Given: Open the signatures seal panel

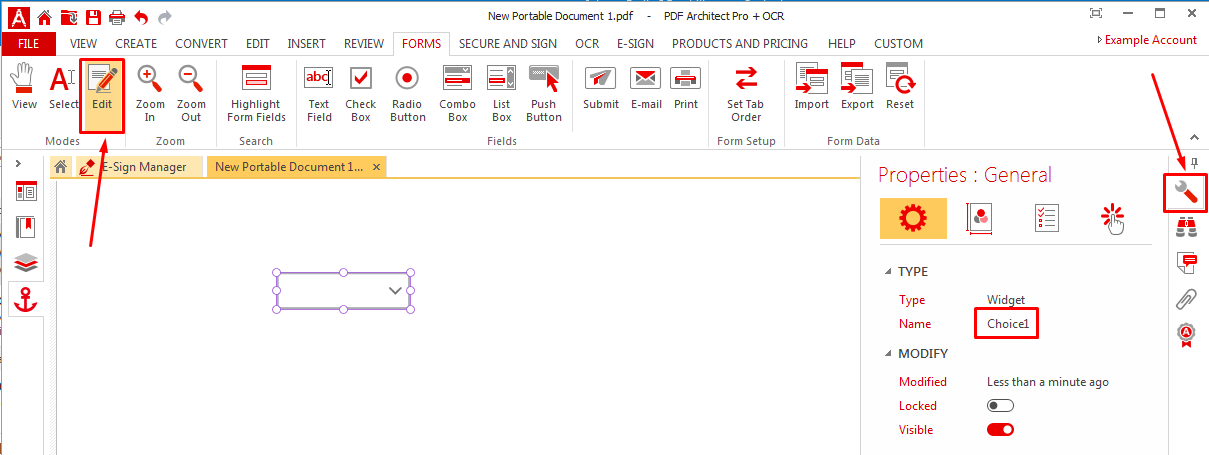Looking at the screenshot, I should pyautogui.click(x=1186, y=334).
